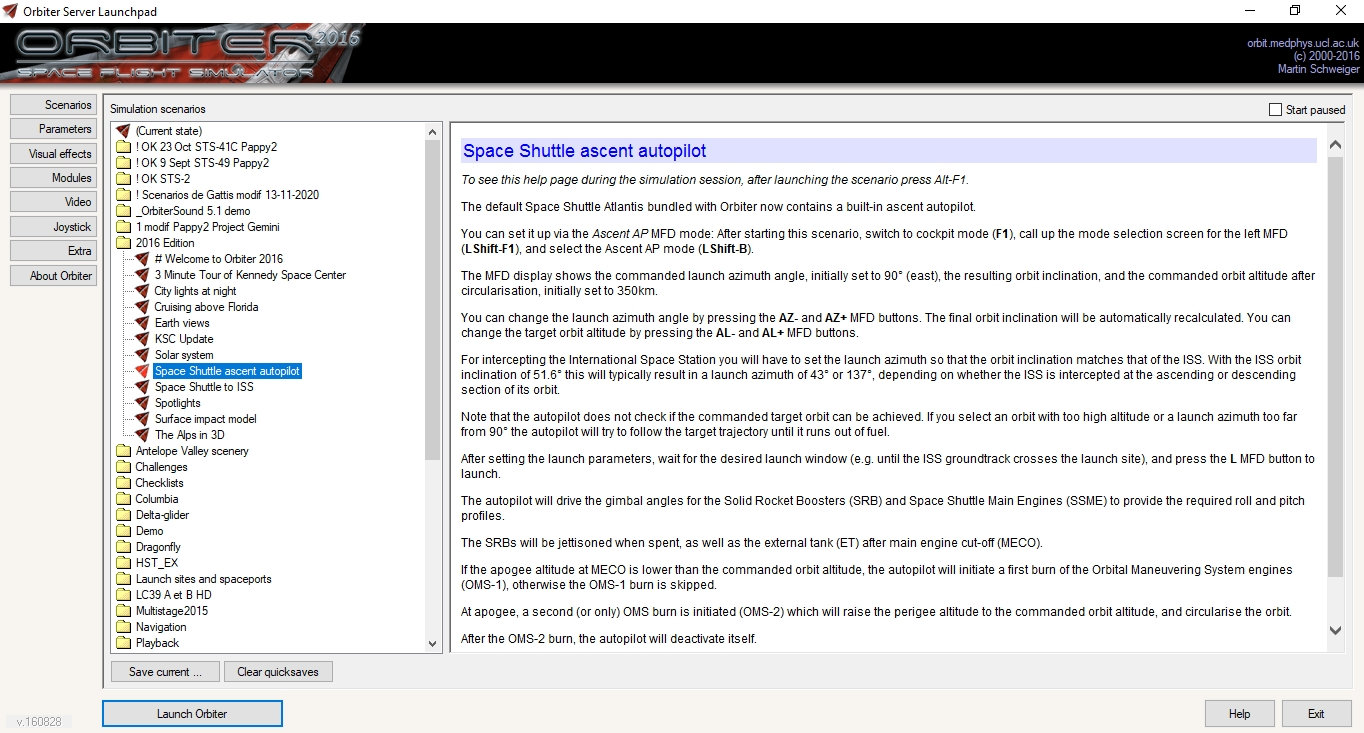The image size is (1364, 733).
Task: Click the '! OK STS-2' folder icon
Action: [123, 179]
